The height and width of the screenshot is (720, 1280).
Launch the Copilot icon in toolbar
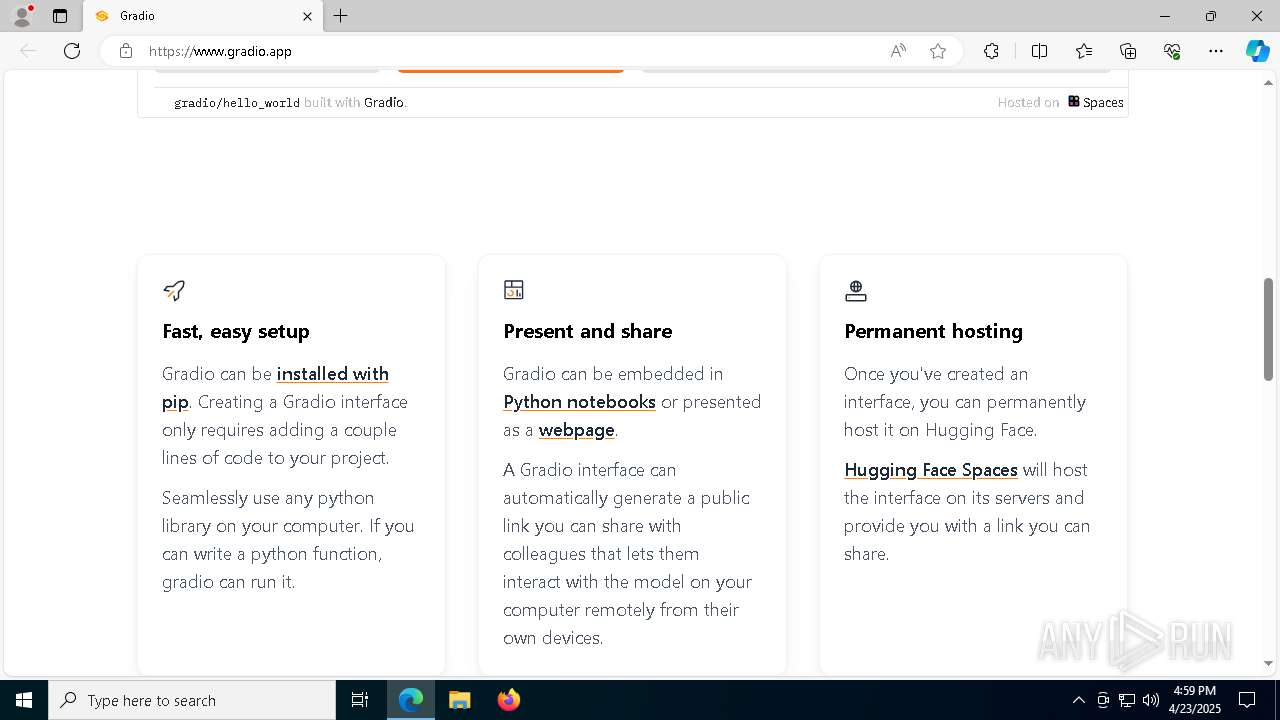point(1257,51)
